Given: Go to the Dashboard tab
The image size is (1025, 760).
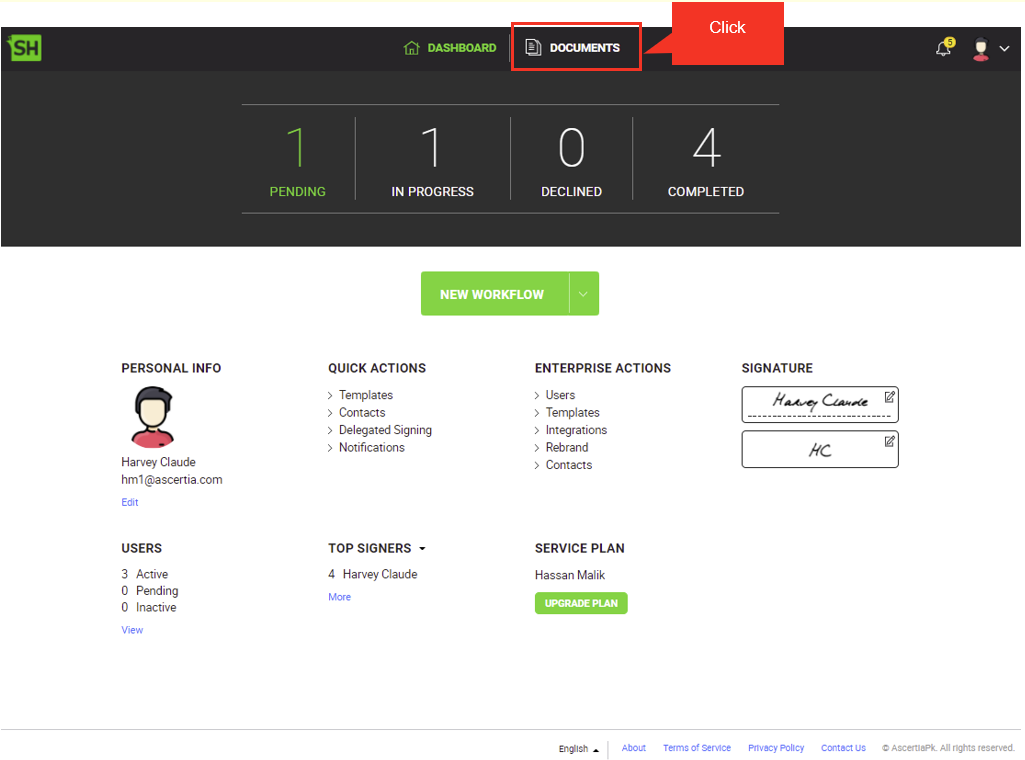Looking at the screenshot, I should (461, 48).
